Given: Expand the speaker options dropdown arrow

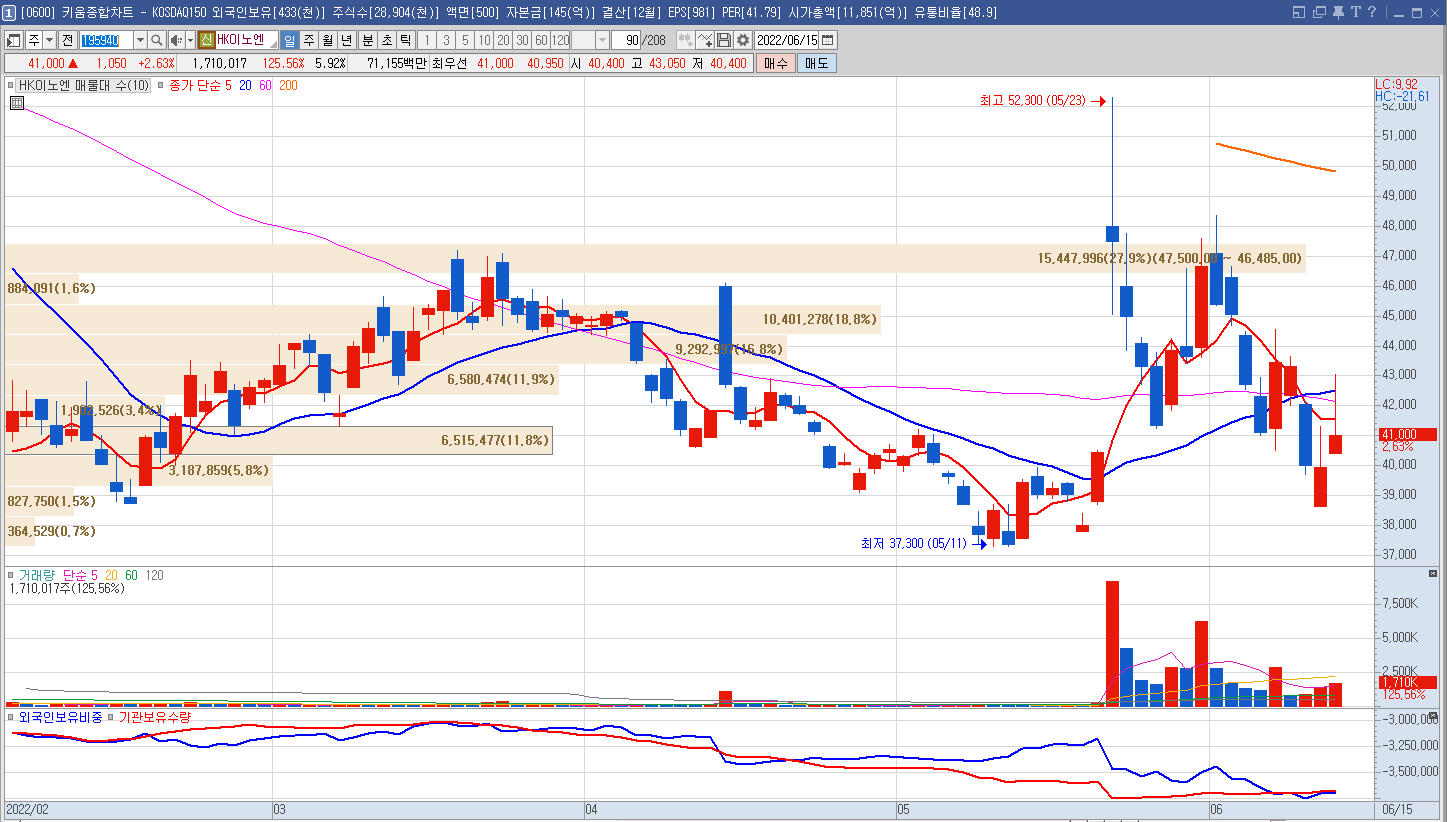Looking at the screenshot, I should coord(190,40).
